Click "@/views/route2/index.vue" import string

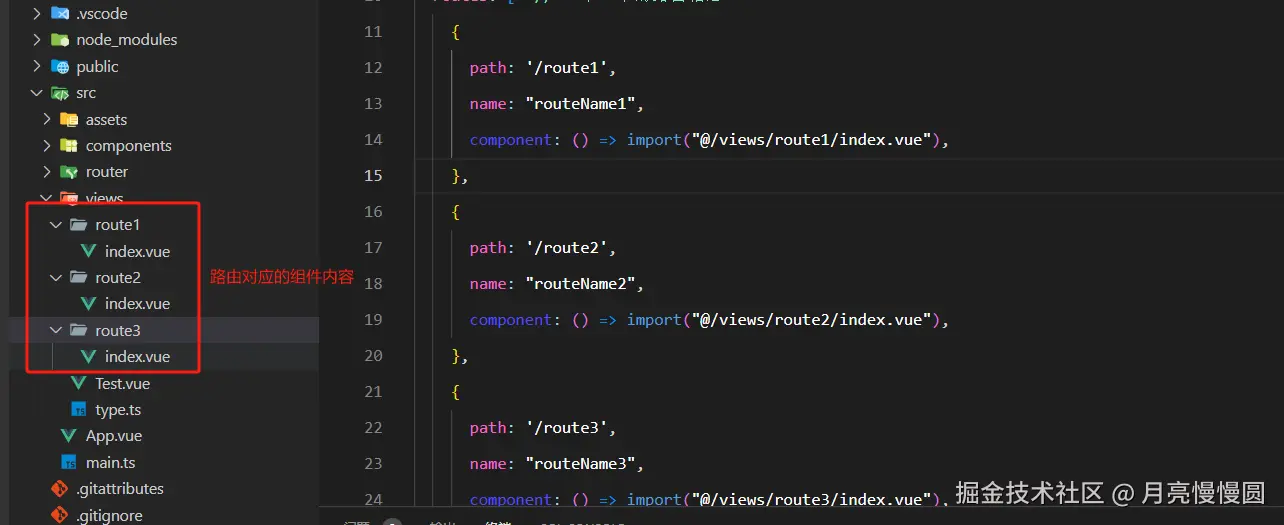point(811,320)
